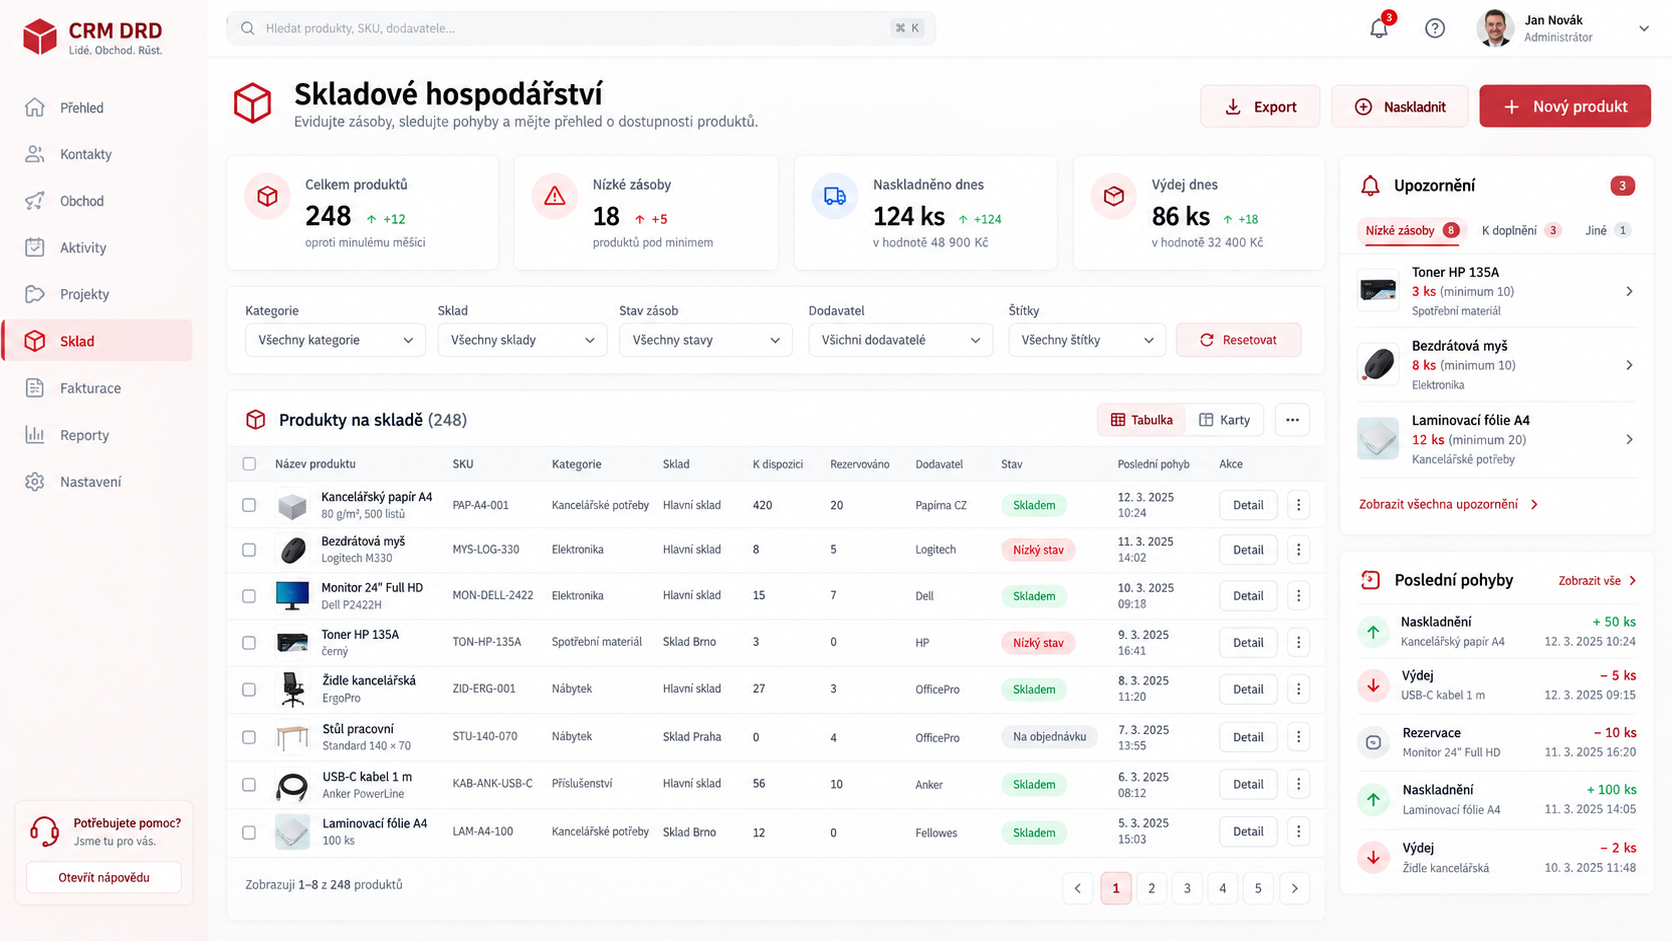Tick the Židle kancelářská row checkbox
Image resolution: width=1672 pixels, height=941 pixels.
249,690
